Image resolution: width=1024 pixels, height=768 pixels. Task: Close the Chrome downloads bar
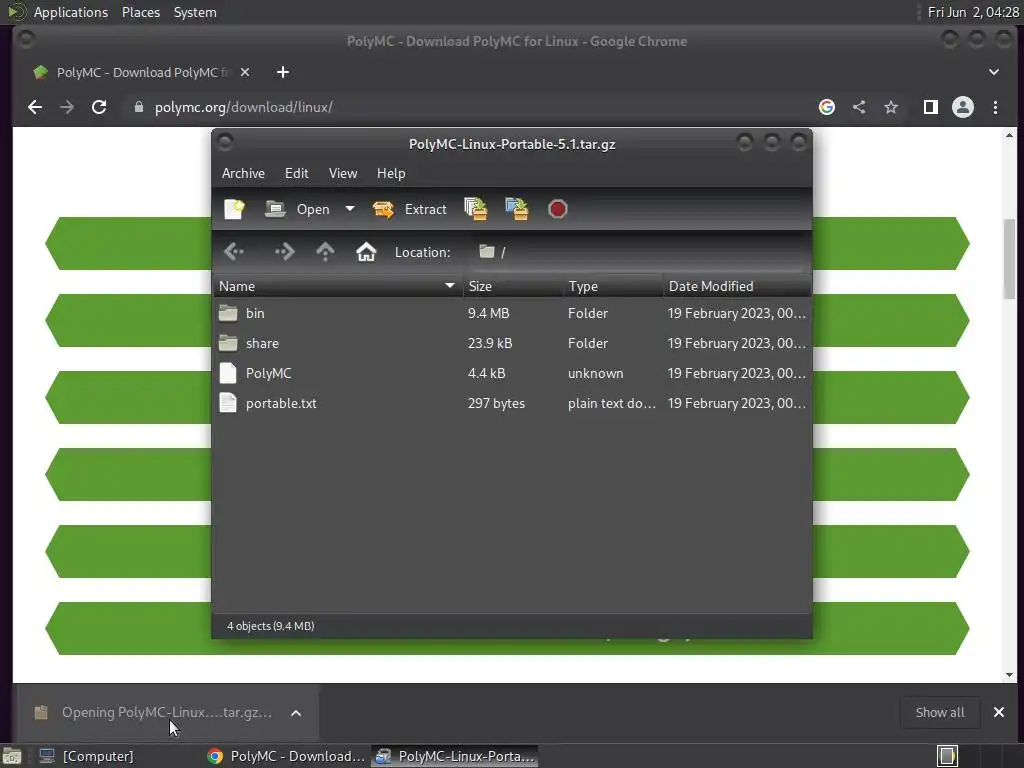[x=999, y=712]
